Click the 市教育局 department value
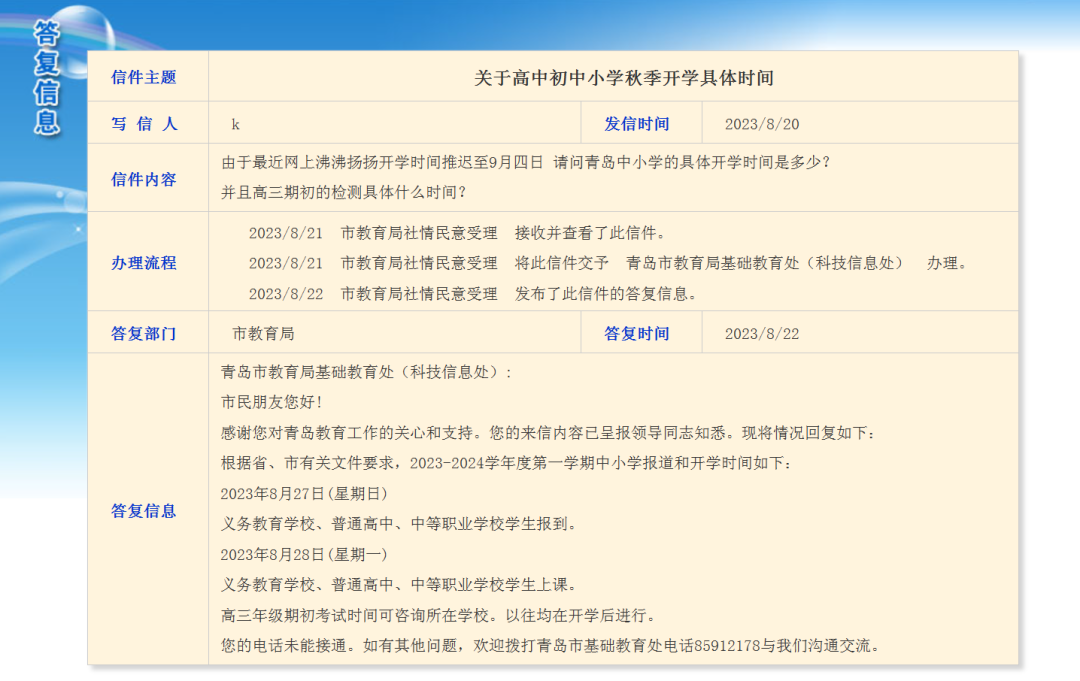The width and height of the screenshot is (1080, 681). pyautogui.click(x=263, y=334)
